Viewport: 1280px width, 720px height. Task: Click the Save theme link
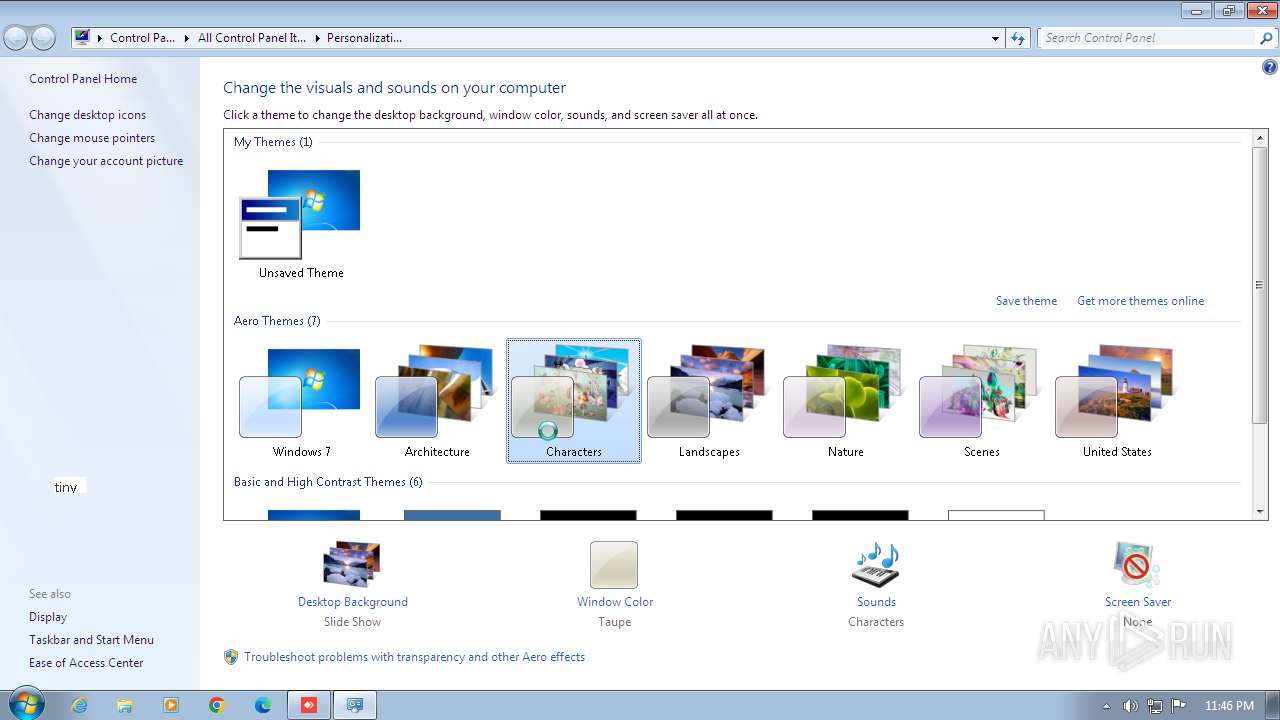point(1026,301)
